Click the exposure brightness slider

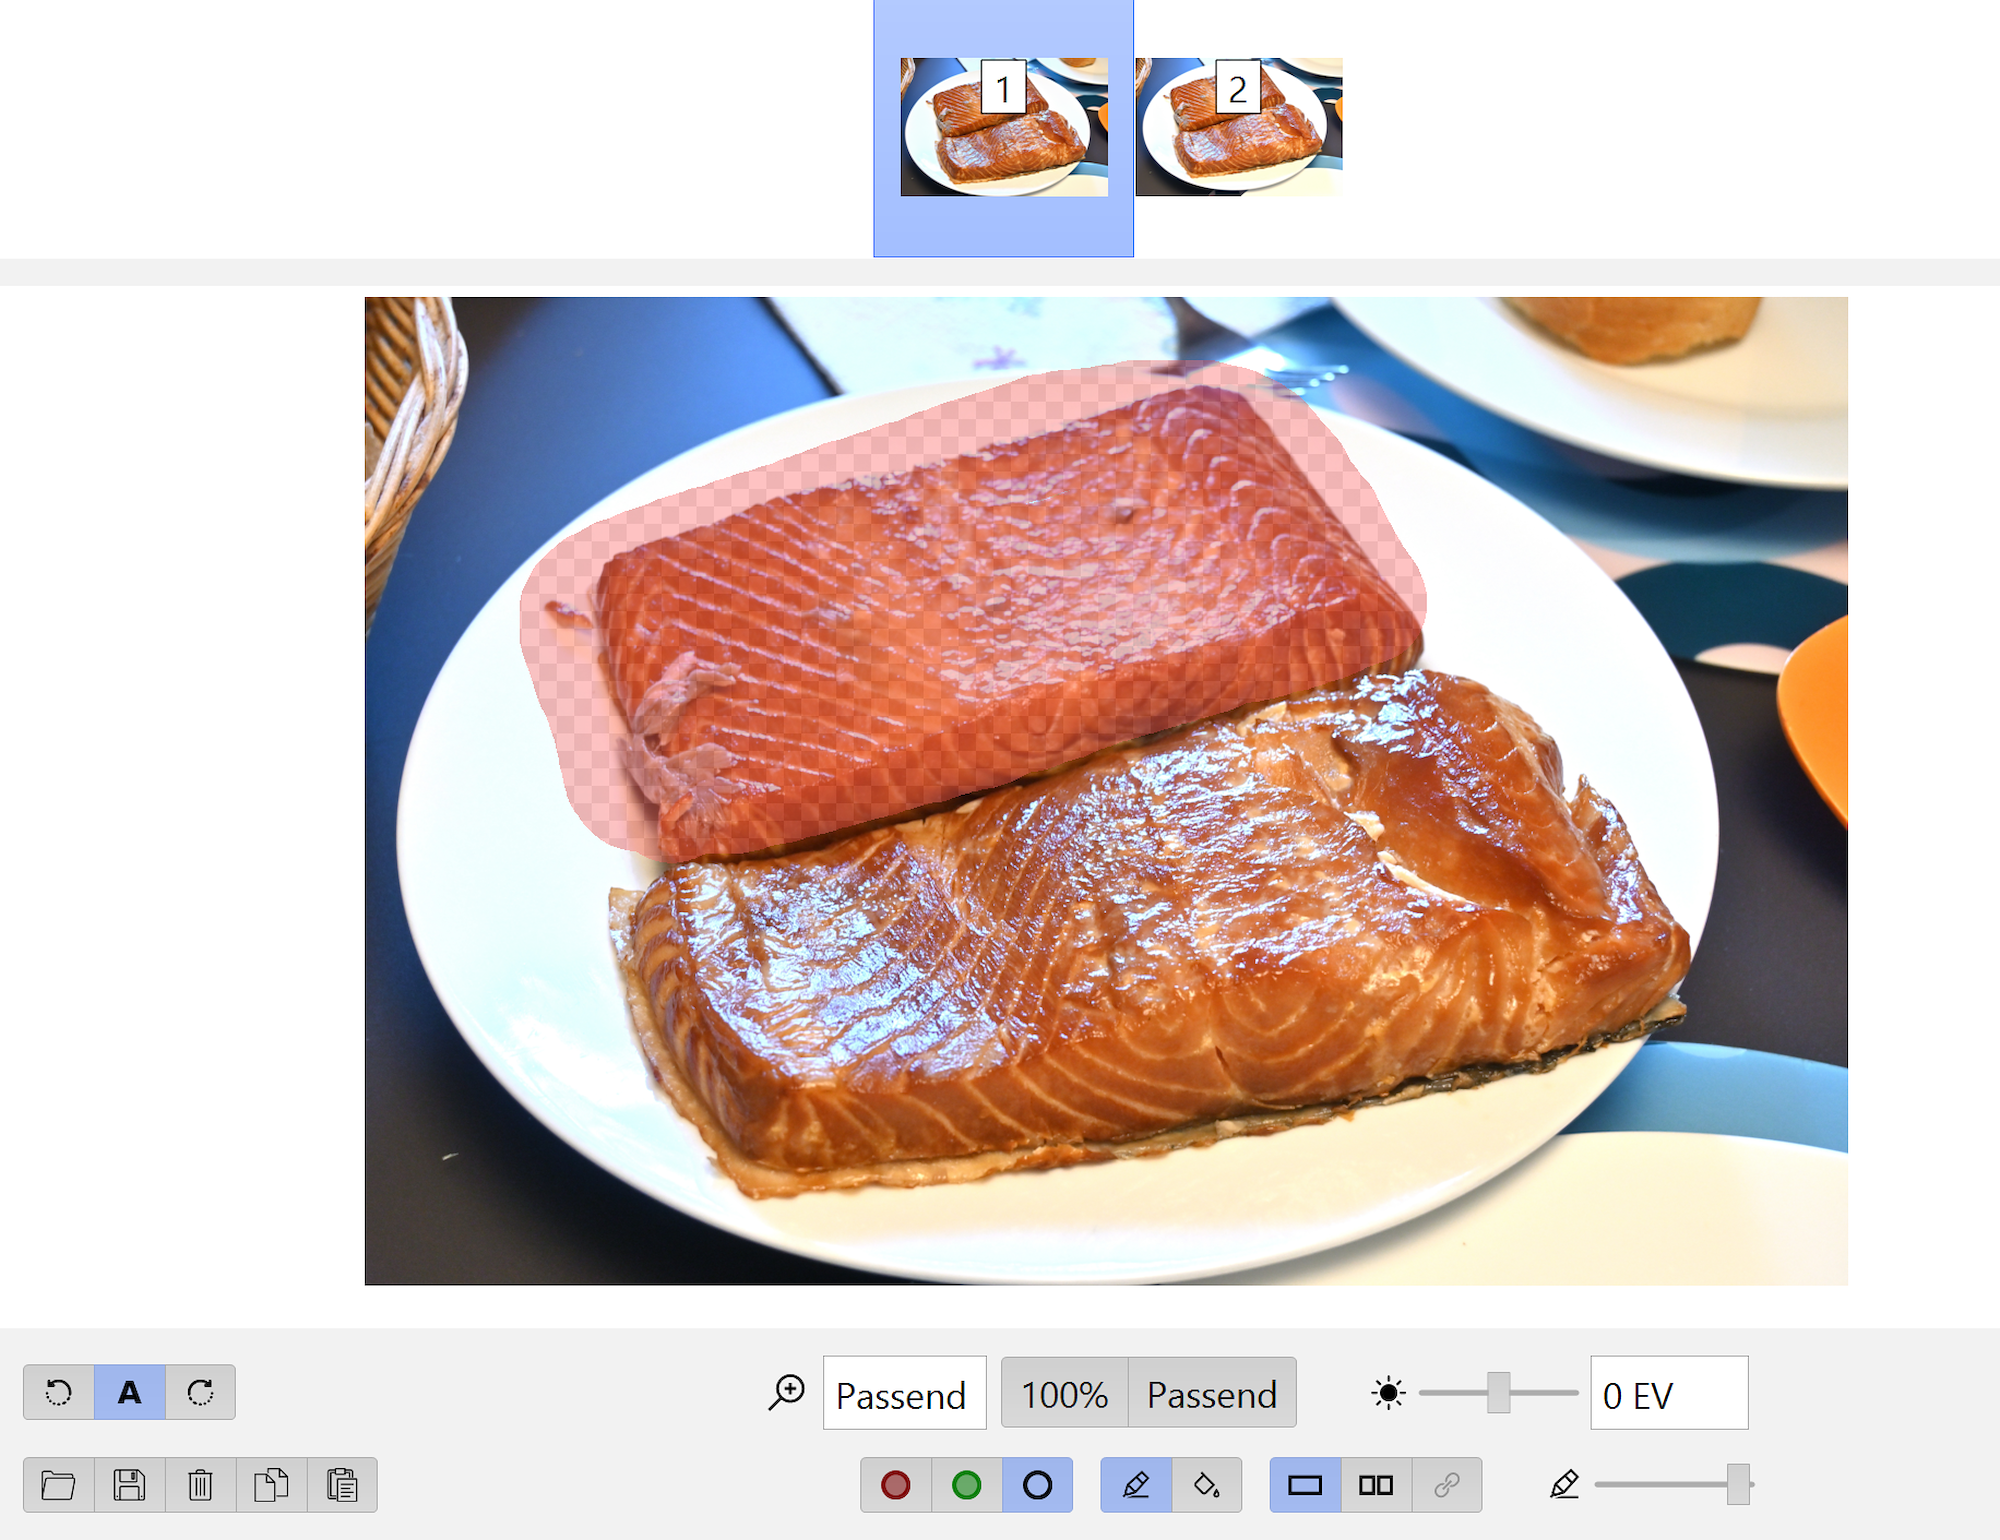[x=1498, y=1393]
